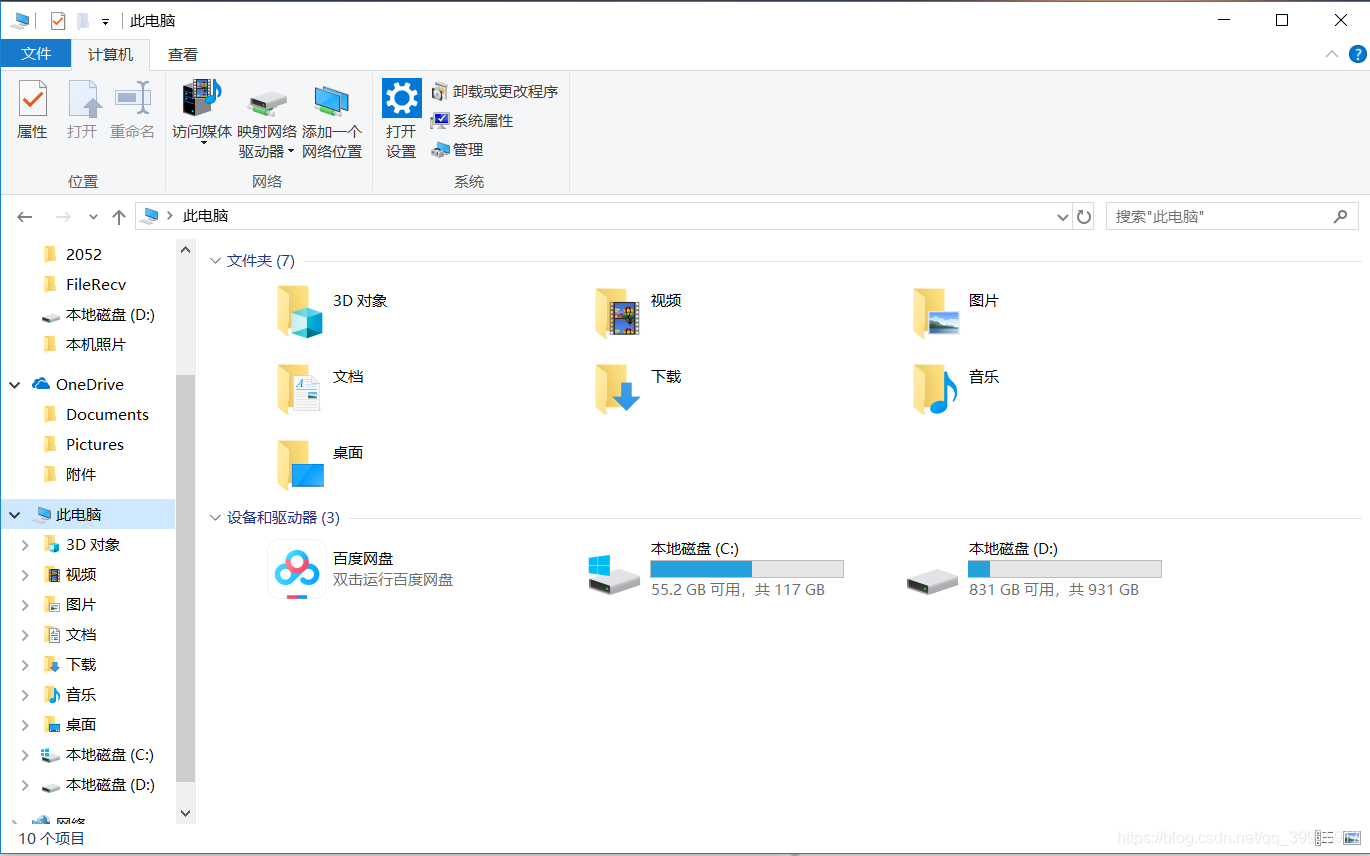Expand 本地磁盘 (C:) in the navigation tree
Screen dimensions: 1370x856
pyautogui.click(x=26, y=755)
